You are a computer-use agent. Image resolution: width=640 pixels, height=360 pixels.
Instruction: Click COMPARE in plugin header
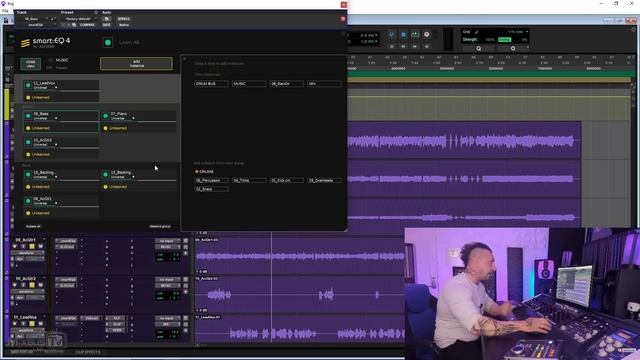point(87,25)
